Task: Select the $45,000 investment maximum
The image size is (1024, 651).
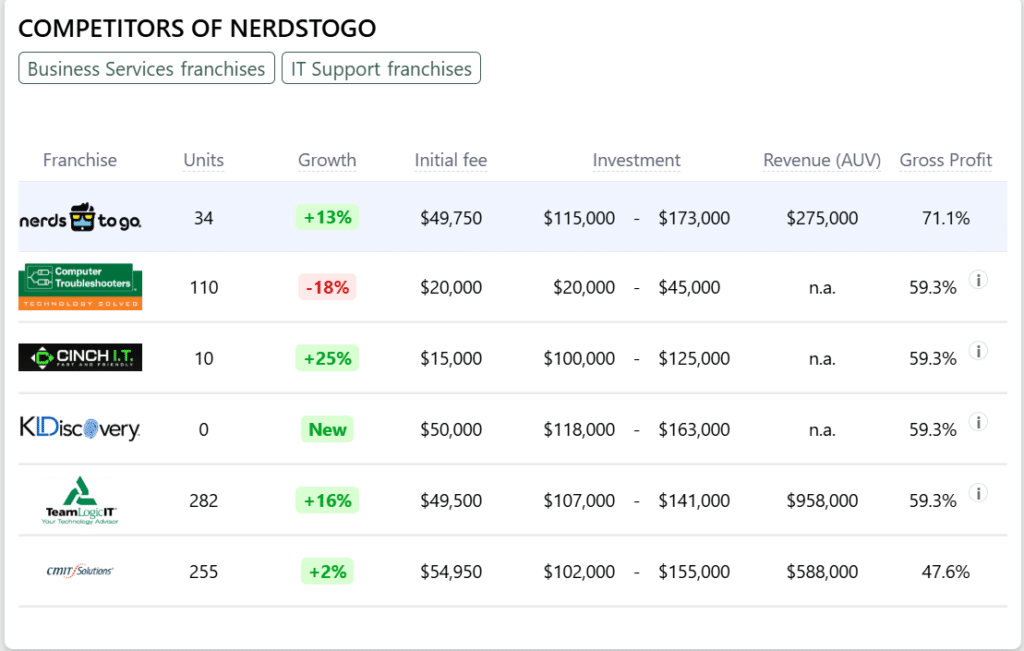Action: coord(689,287)
